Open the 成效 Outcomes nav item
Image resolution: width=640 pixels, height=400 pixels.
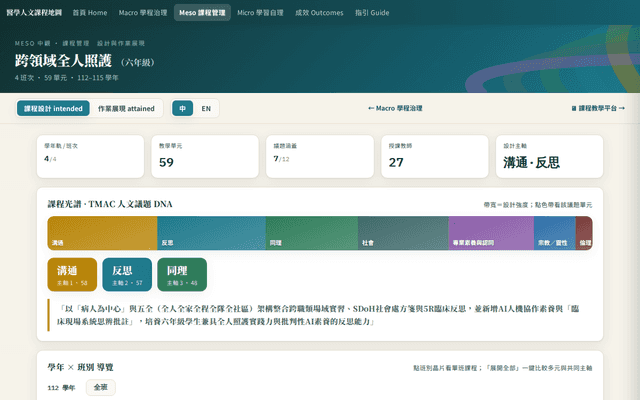pyautogui.click(x=319, y=13)
